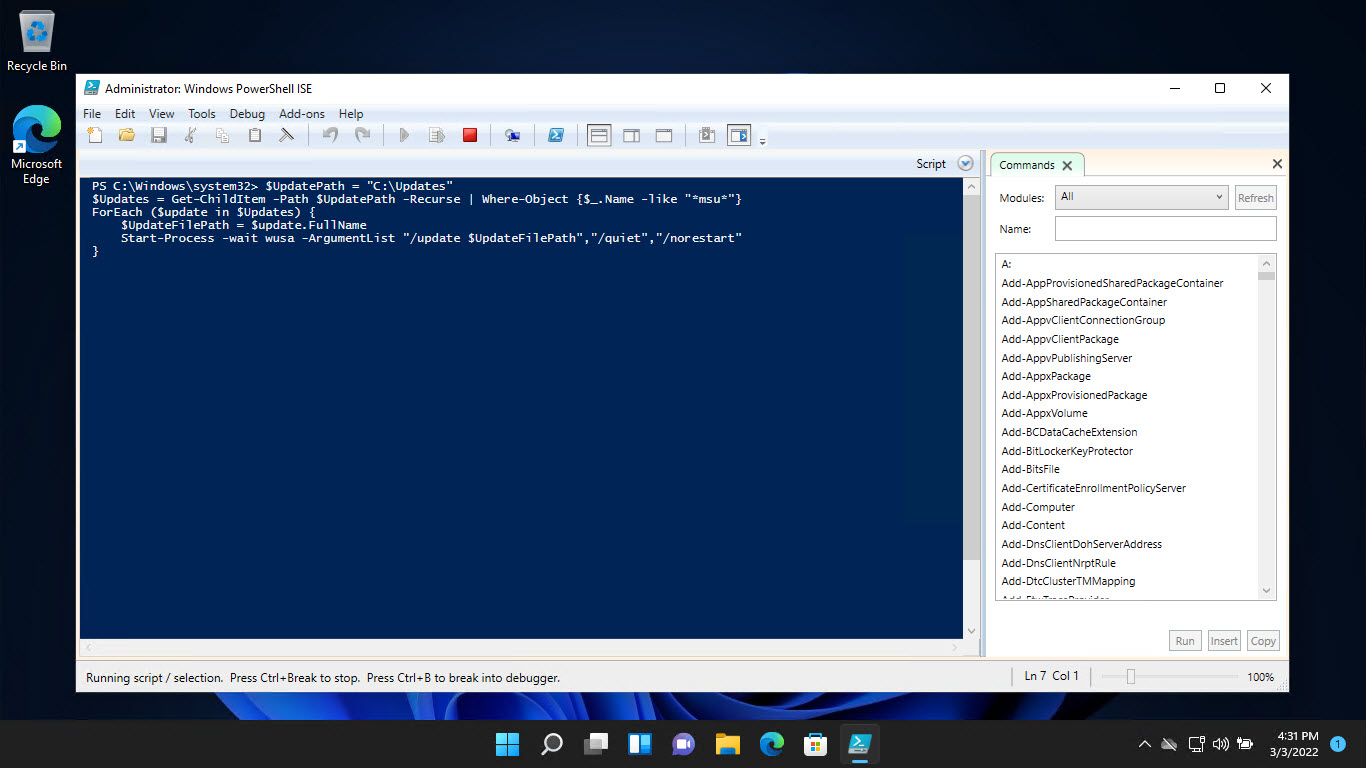This screenshot has width=1366, height=768.
Task: Launch PowerShell.exe from the toolbar icon
Action: pyautogui.click(x=556, y=134)
